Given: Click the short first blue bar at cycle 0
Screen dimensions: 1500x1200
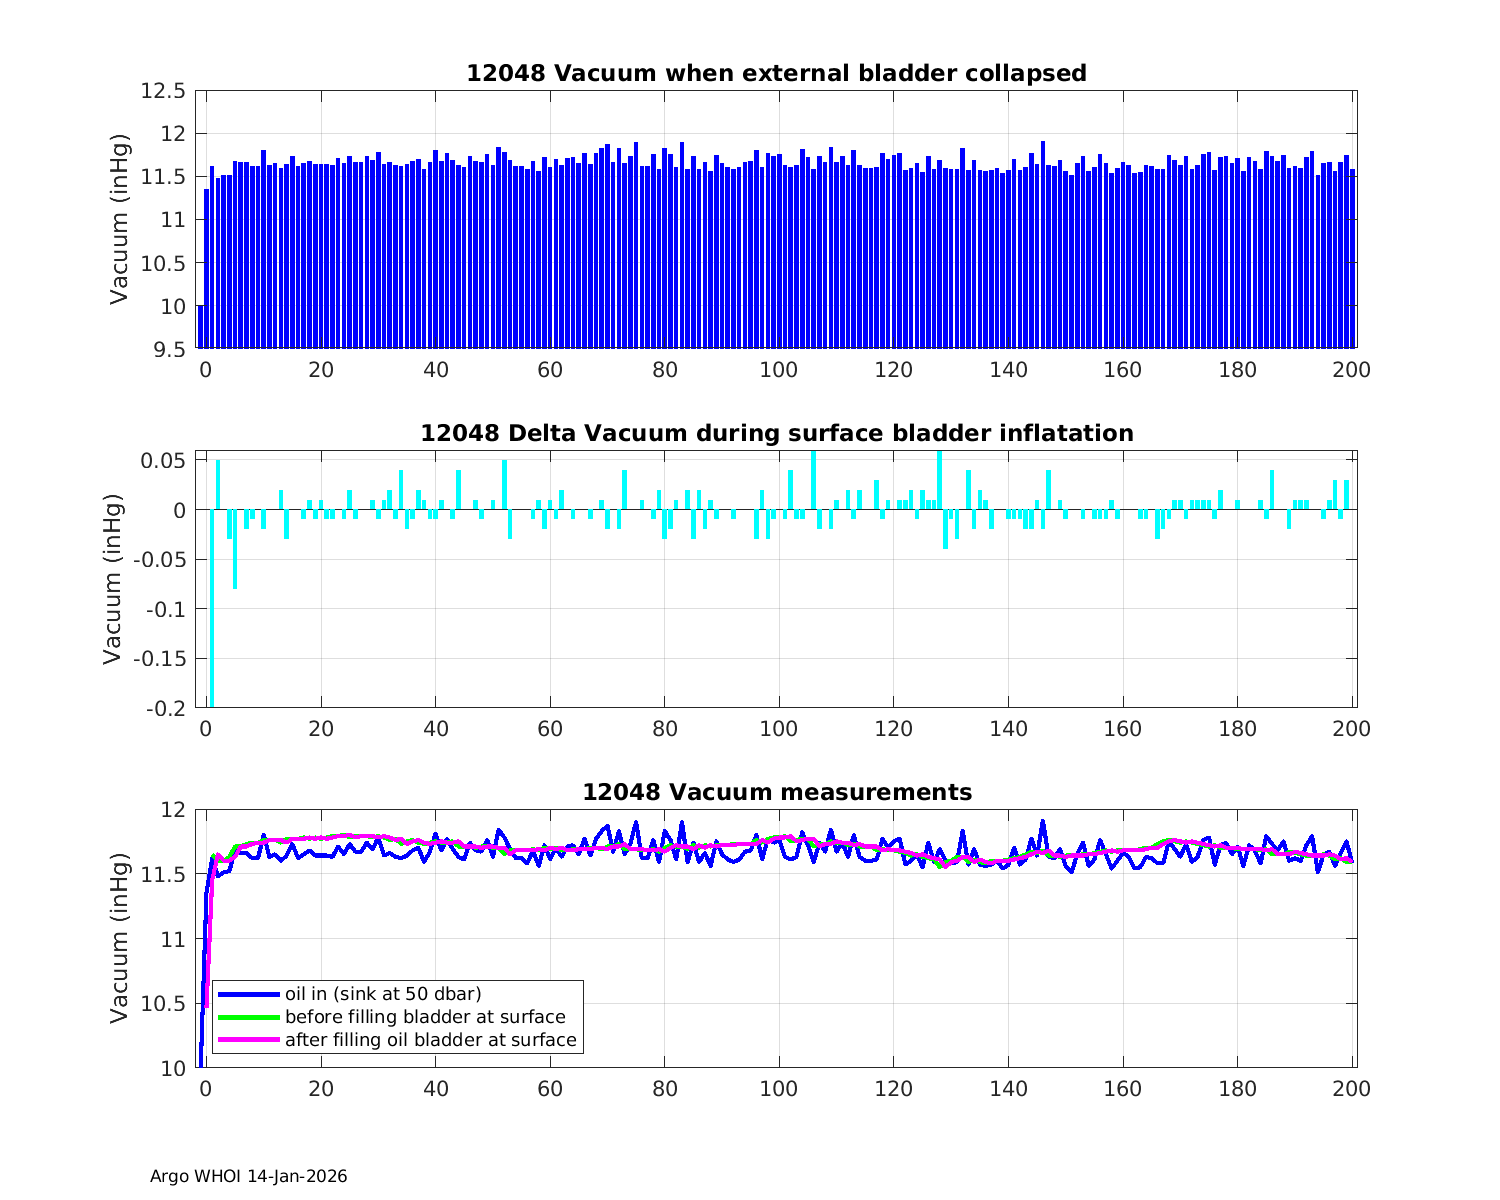Looking at the screenshot, I should [200, 327].
